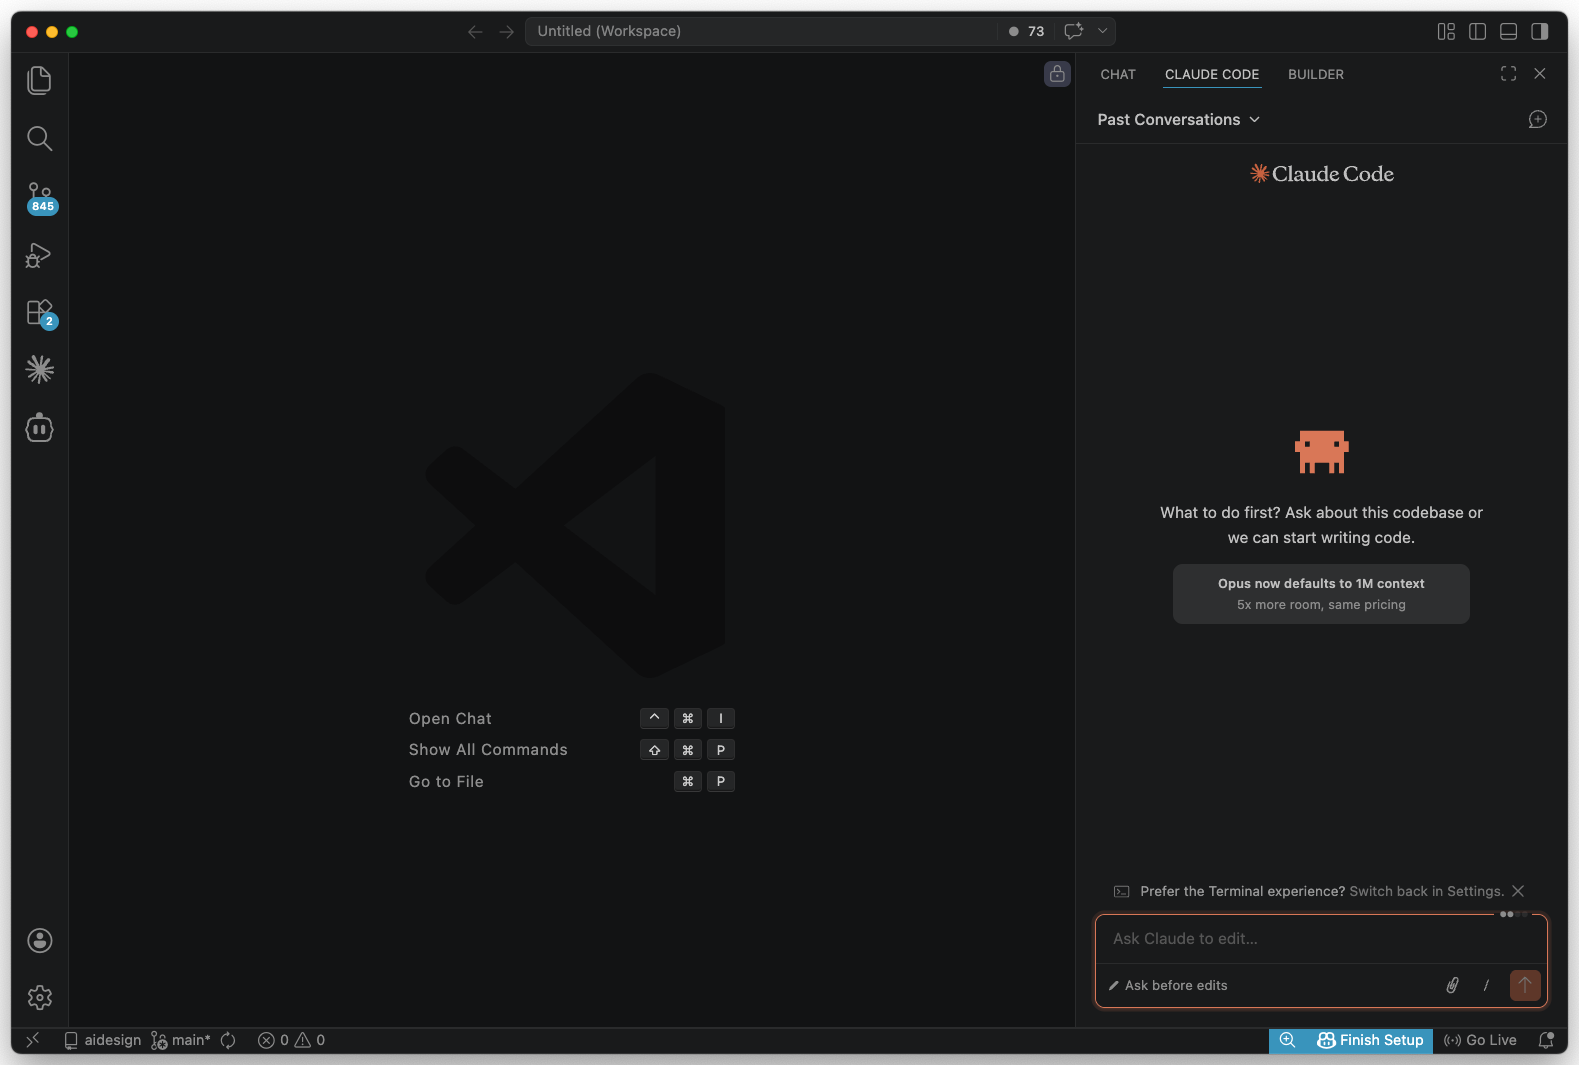
Task: Open the Explorer view
Action: pyautogui.click(x=39, y=80)
